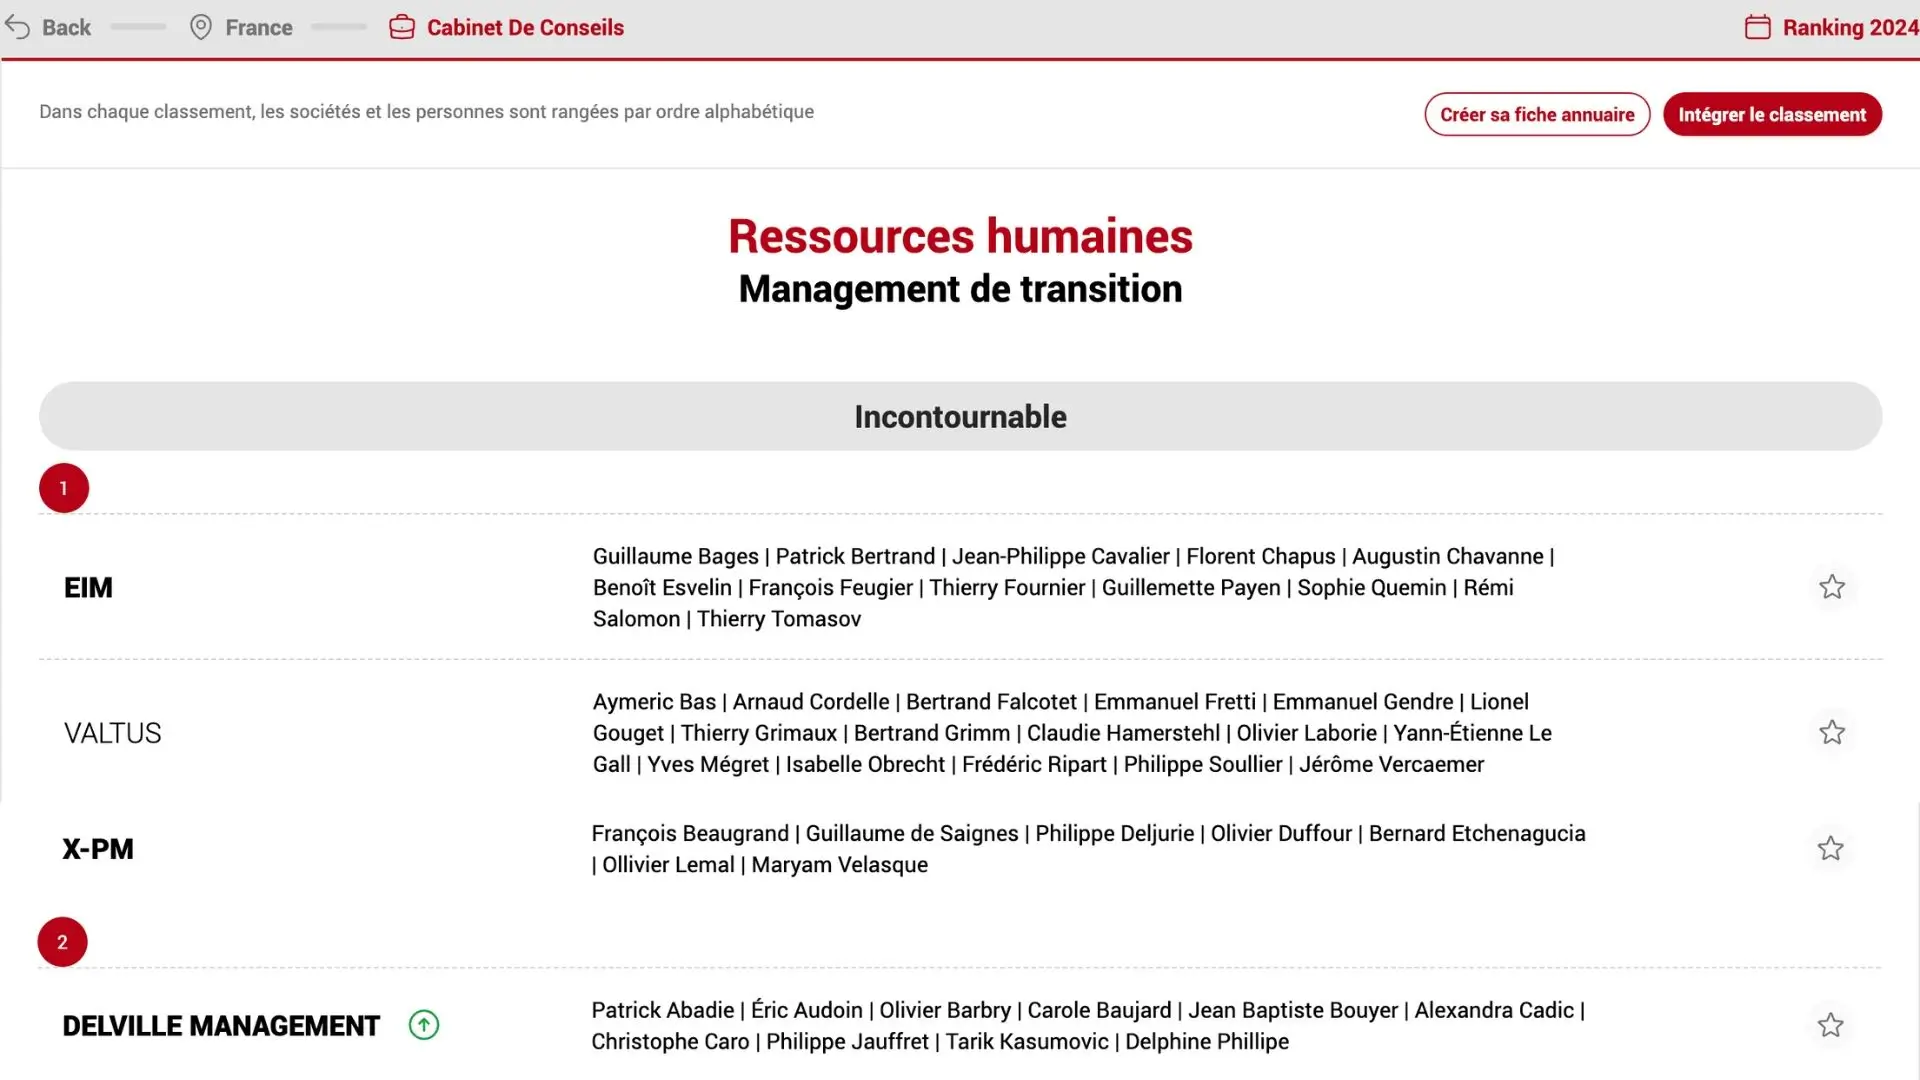
Task: Open the EIM firm name
Action: [x=88, y=588]
